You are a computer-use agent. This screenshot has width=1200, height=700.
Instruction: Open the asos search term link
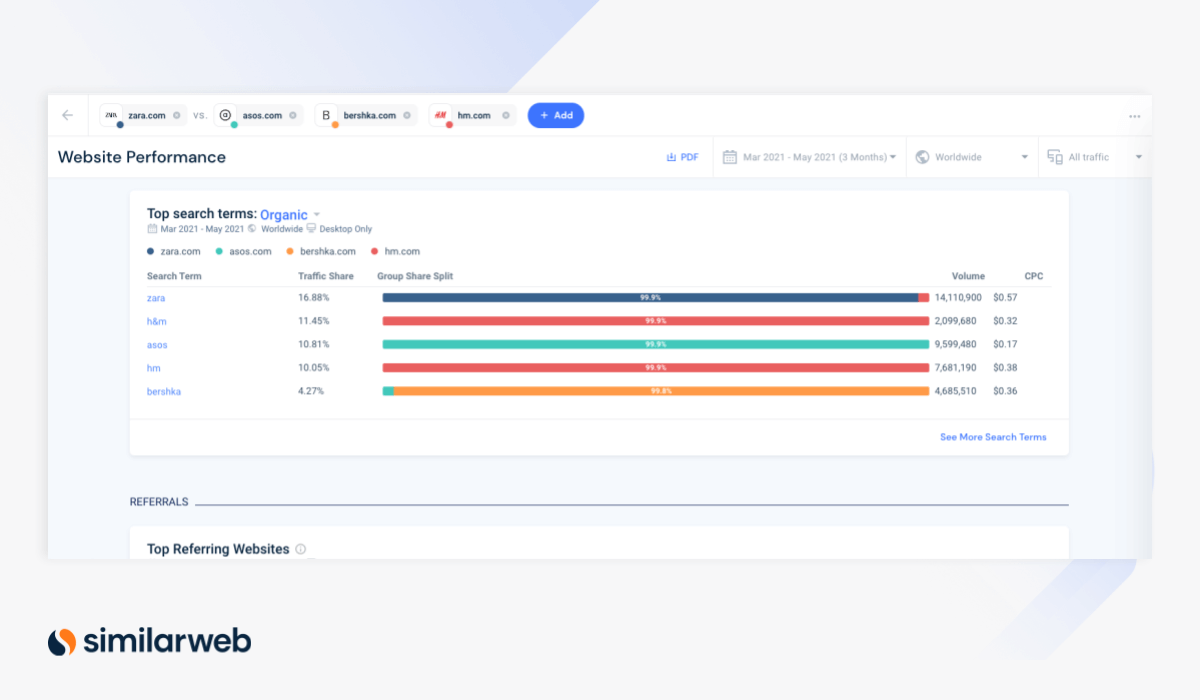(157, 345)
